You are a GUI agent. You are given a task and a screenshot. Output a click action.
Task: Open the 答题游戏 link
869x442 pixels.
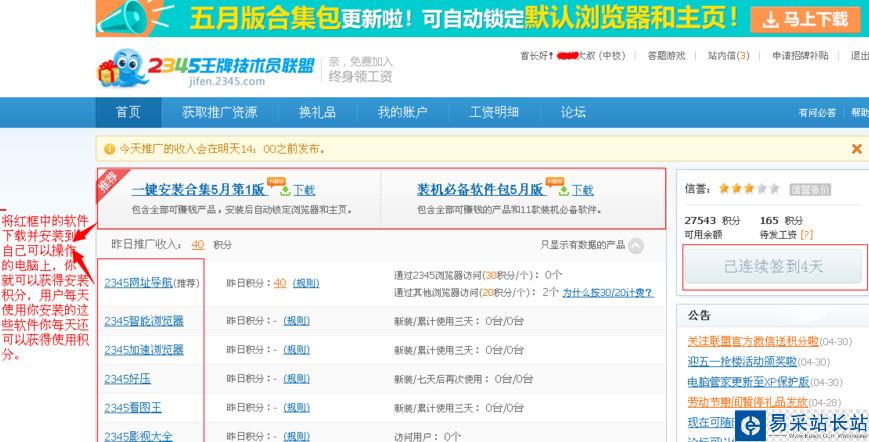pyautogui.click(x=666, y=55)
